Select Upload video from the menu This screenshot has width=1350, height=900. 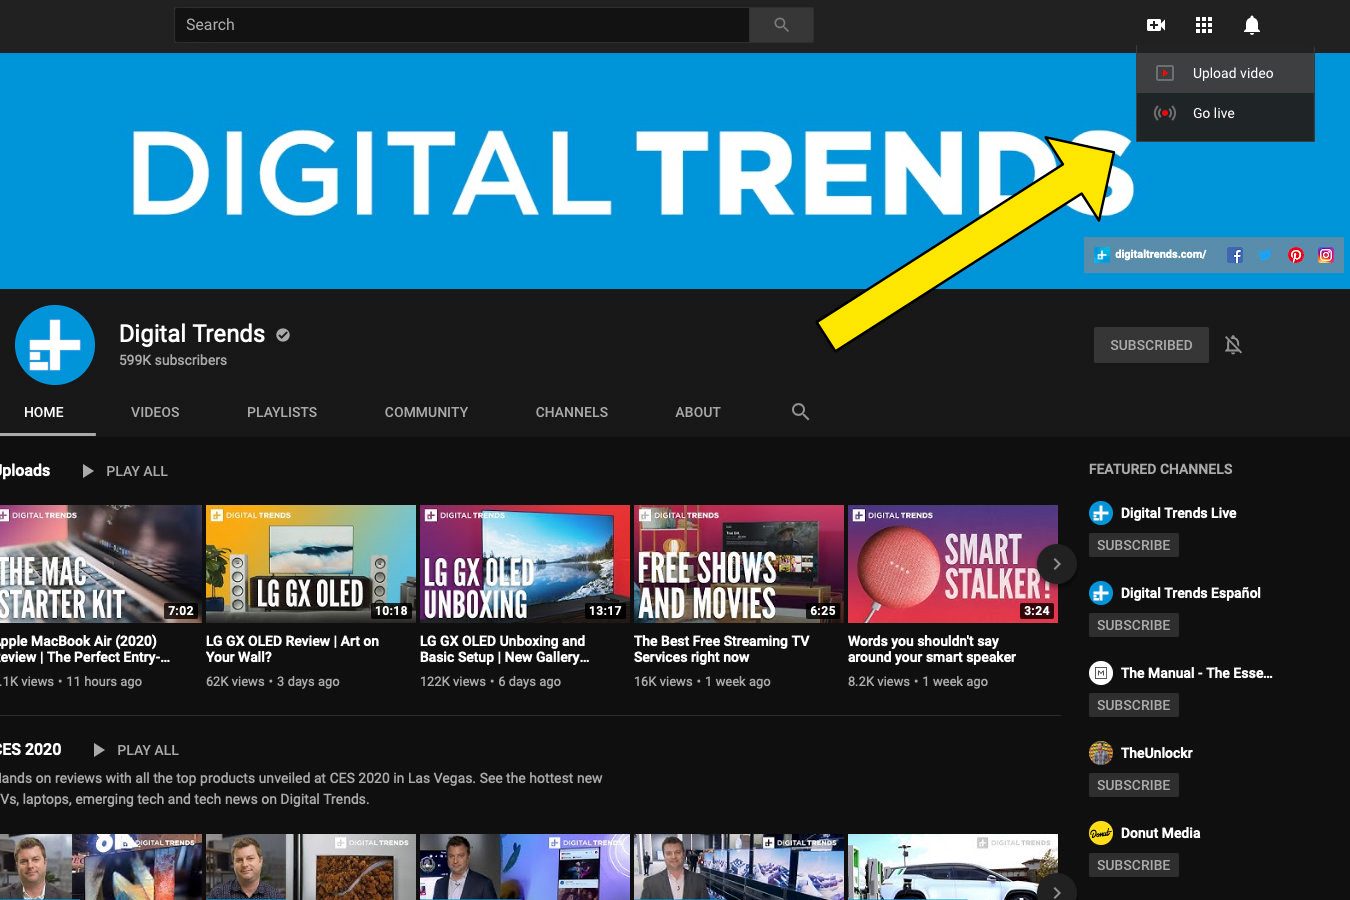(x=1225, y=73)
